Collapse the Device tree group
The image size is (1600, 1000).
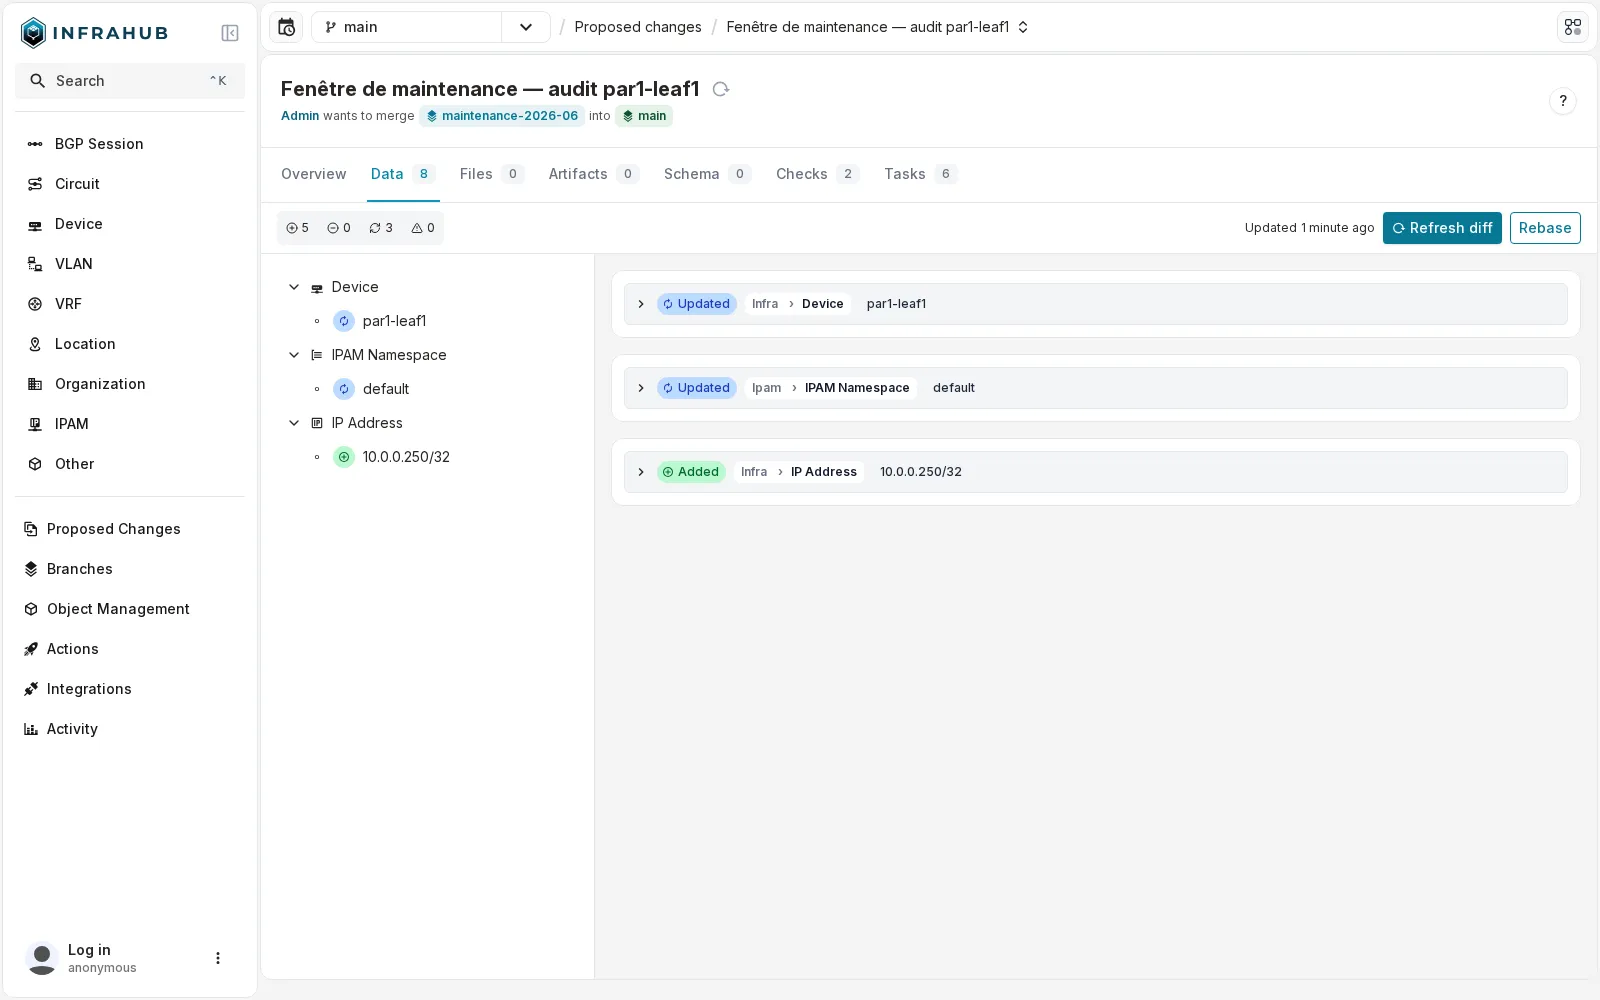pos(294,287)
